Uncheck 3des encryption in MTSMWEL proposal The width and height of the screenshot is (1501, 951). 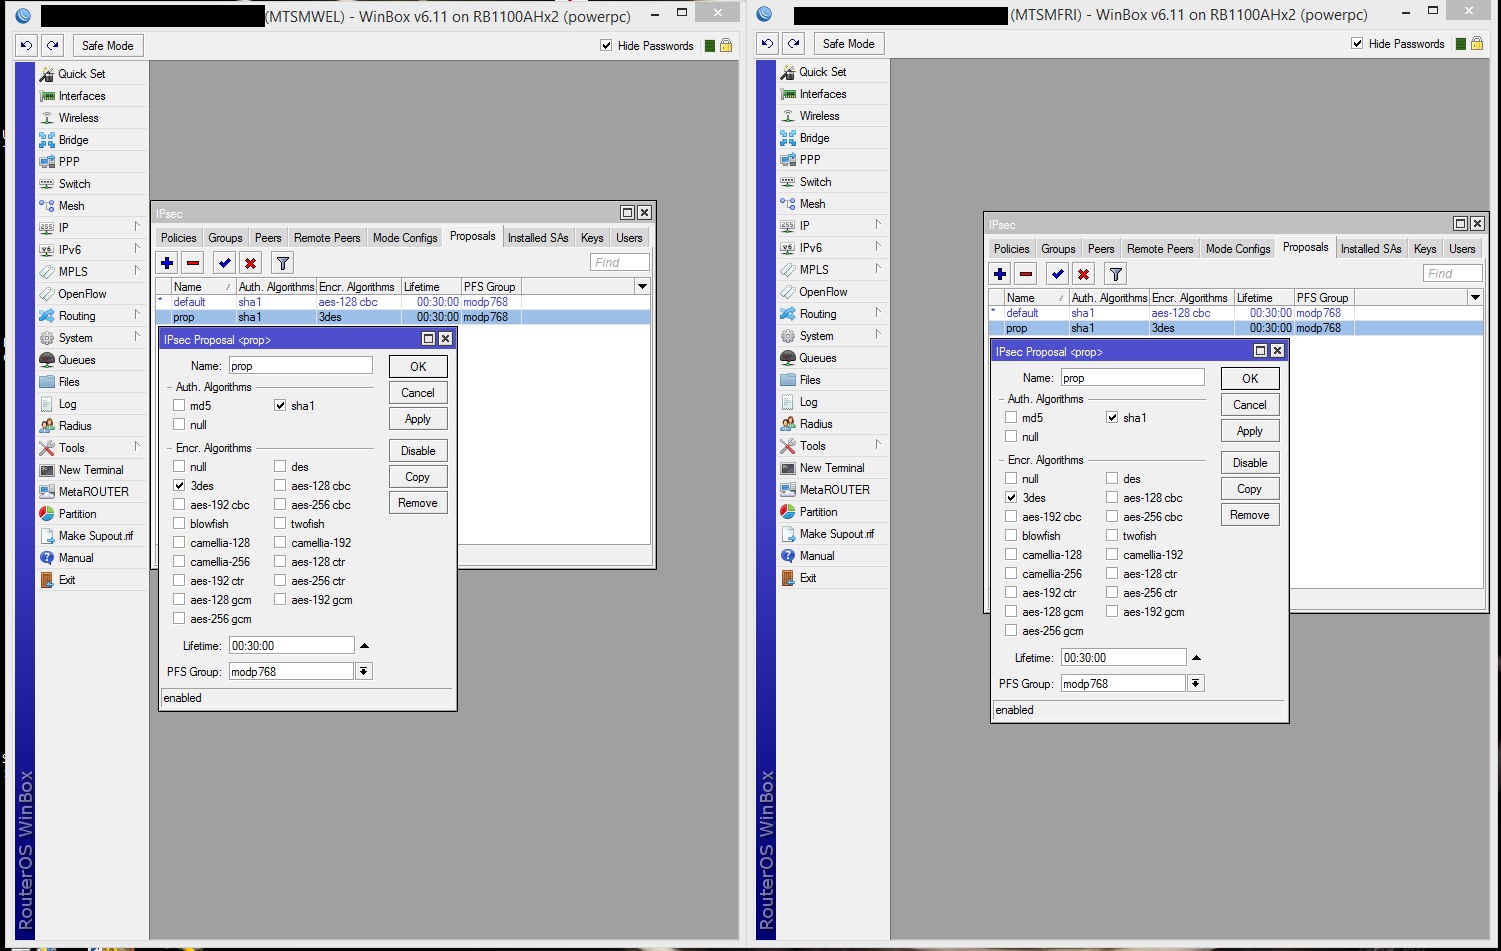click(x=179, y=486)
